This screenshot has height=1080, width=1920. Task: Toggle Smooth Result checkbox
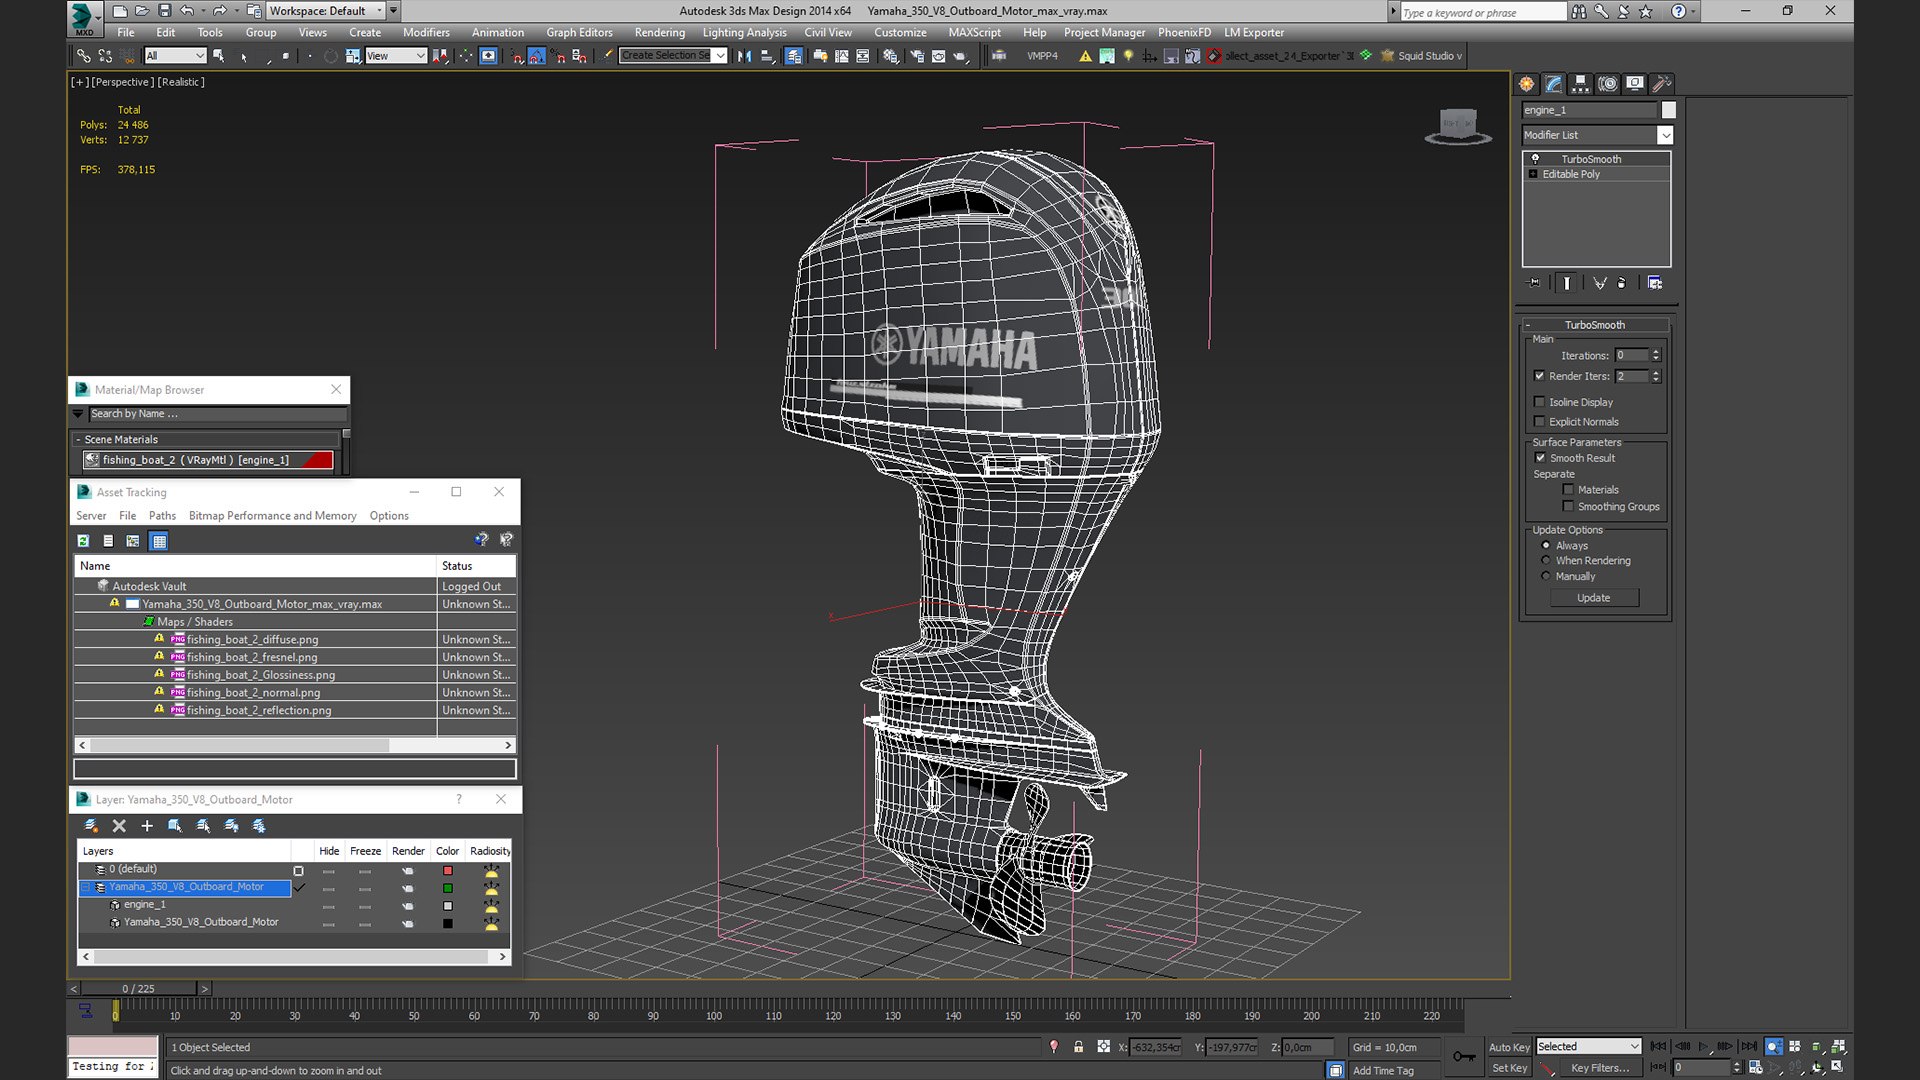coord(1540,458)
